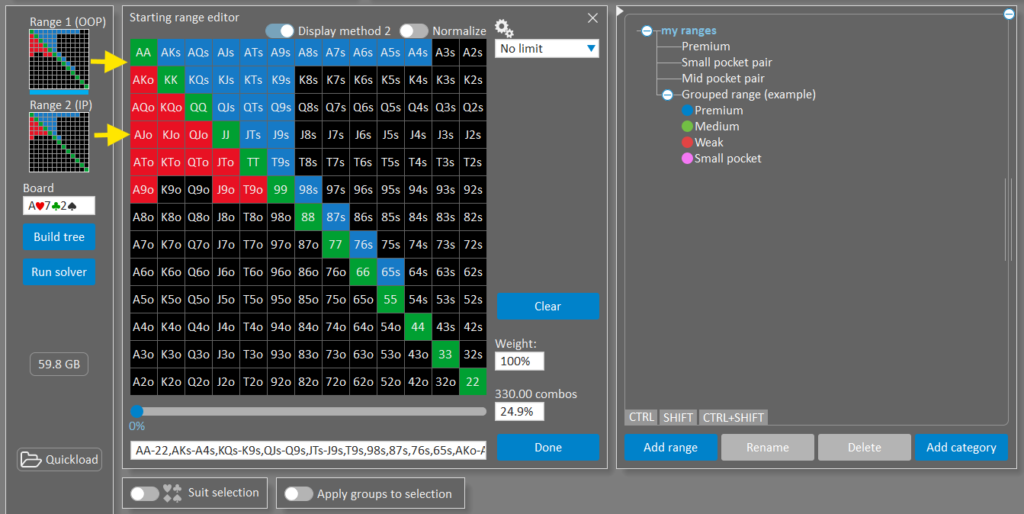Select the AKo hand cell

pos(143,80)
